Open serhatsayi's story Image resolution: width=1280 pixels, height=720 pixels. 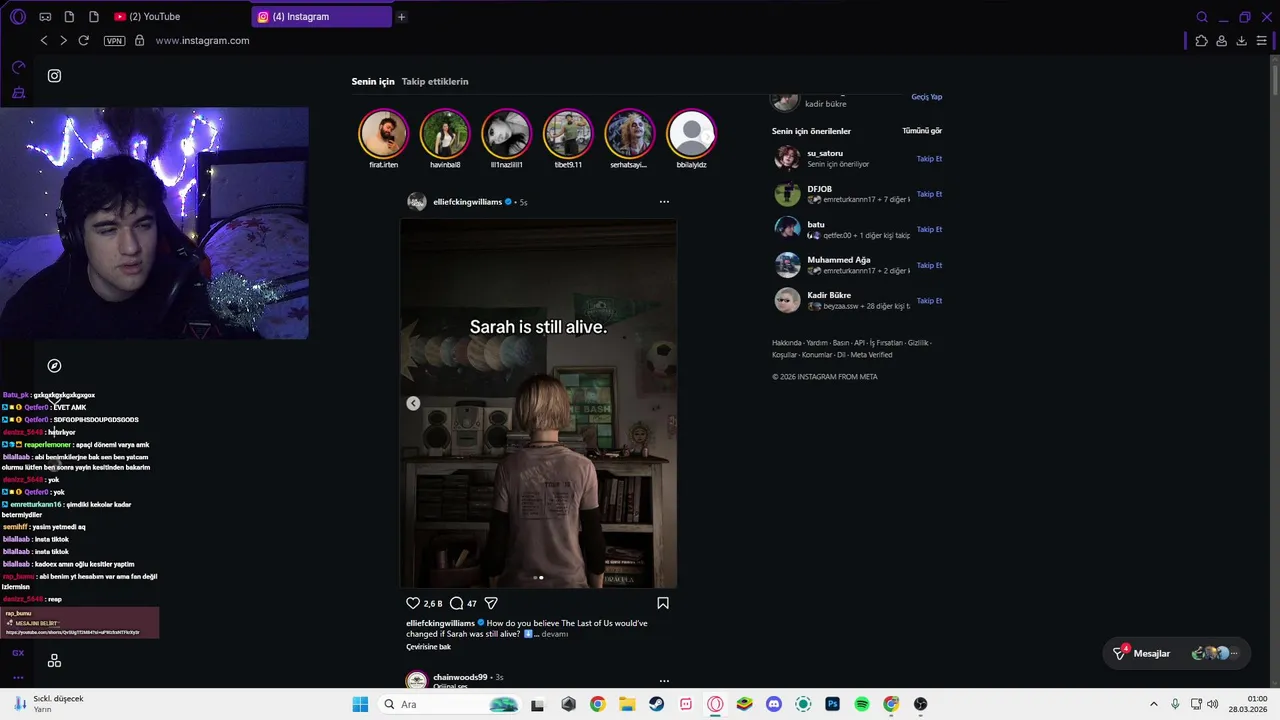pos(629,133)
